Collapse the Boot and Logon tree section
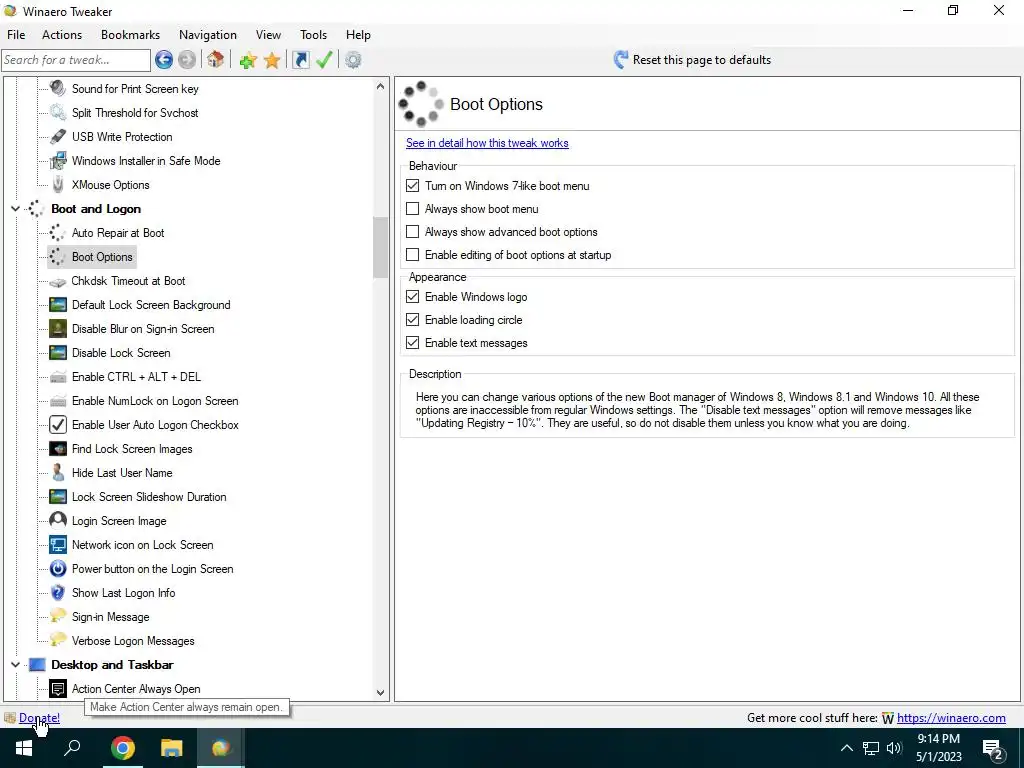 [x=16, y=209]
